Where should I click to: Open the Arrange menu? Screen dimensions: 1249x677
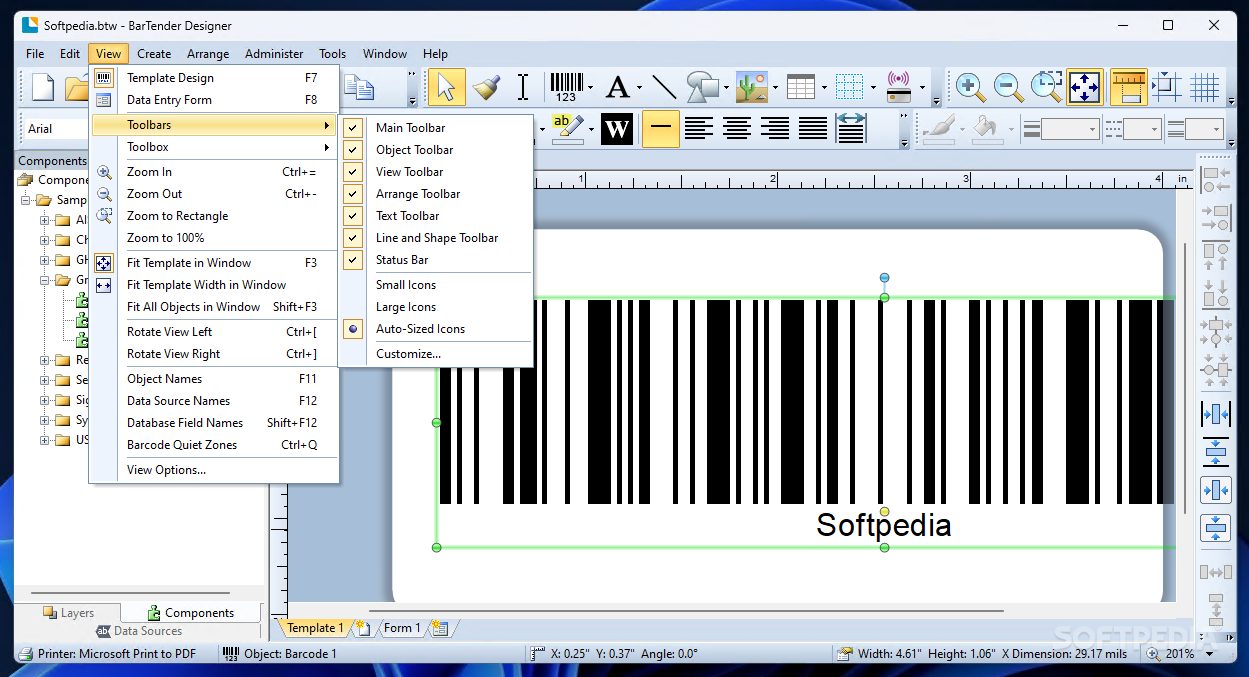click(208, 54)
